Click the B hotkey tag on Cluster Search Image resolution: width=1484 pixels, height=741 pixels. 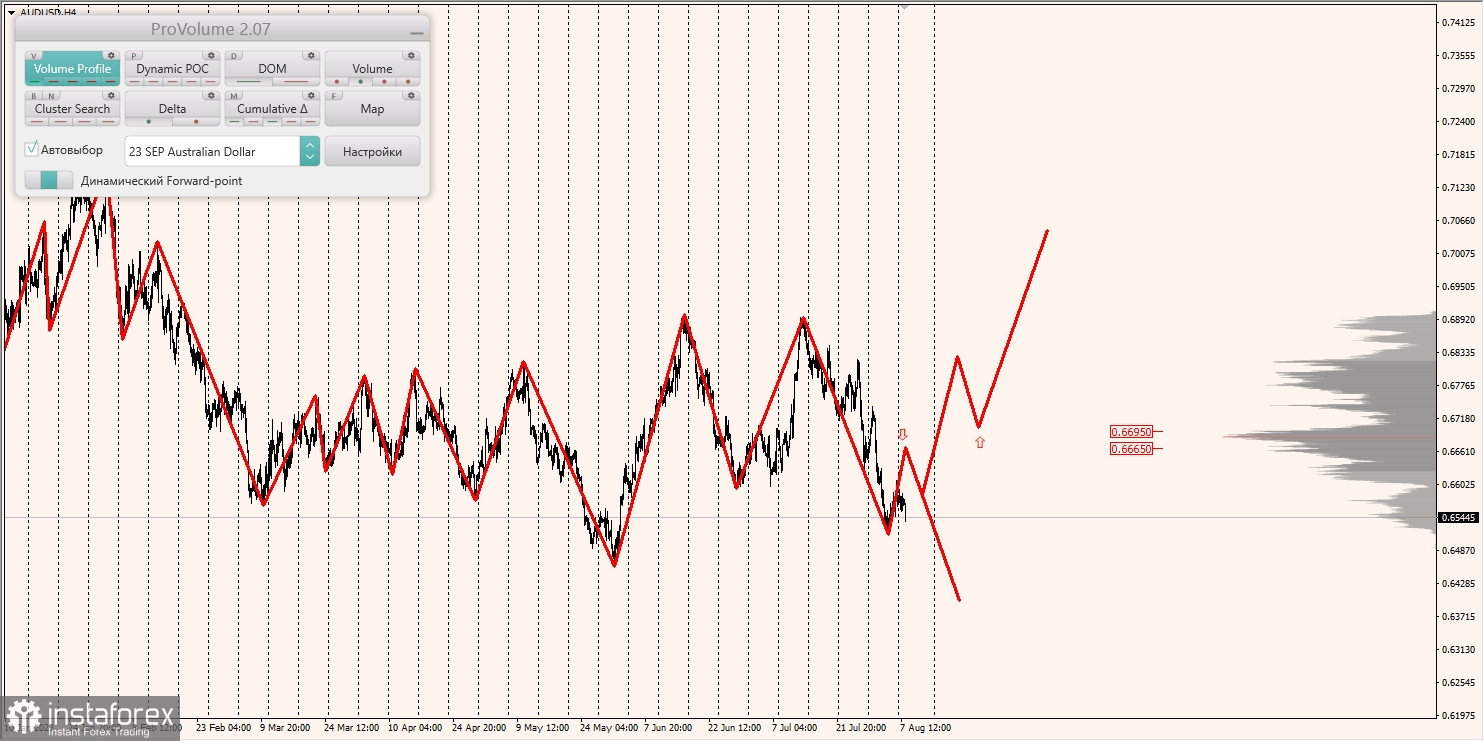(x=34, y=96)
